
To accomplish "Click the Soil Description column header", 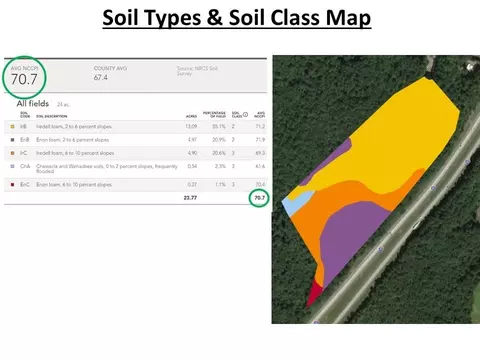I will pyautogui.click(x=52, y=116).
